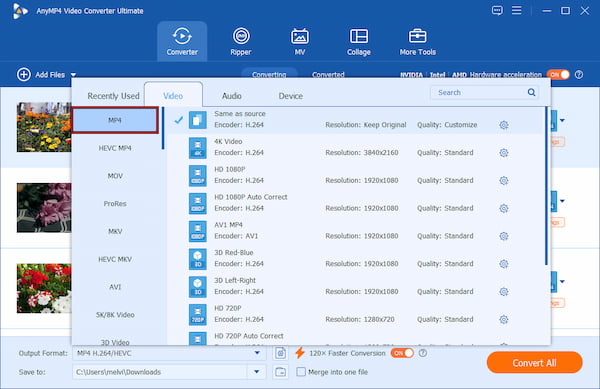Switch to the Video tab
600x389 pixels.
click(173, 96)
